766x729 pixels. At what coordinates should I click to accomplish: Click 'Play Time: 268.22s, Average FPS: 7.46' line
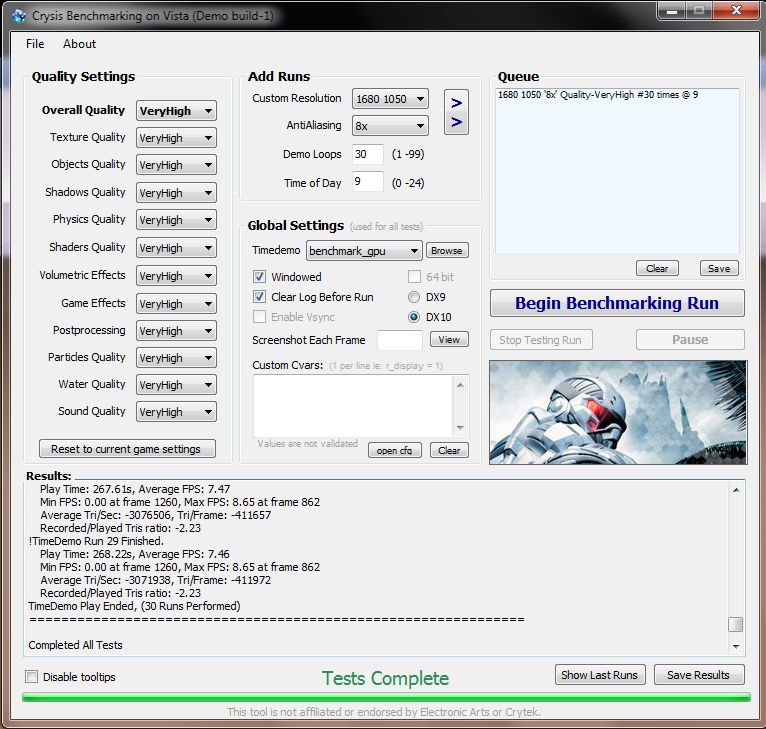135,554
